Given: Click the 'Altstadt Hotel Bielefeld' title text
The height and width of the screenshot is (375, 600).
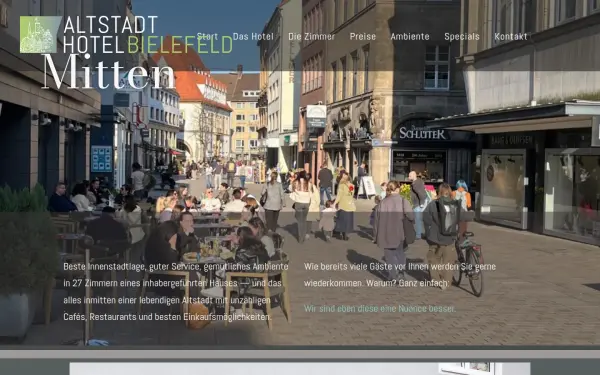Looking at the screenshot, I should click(x=148, y=35).
